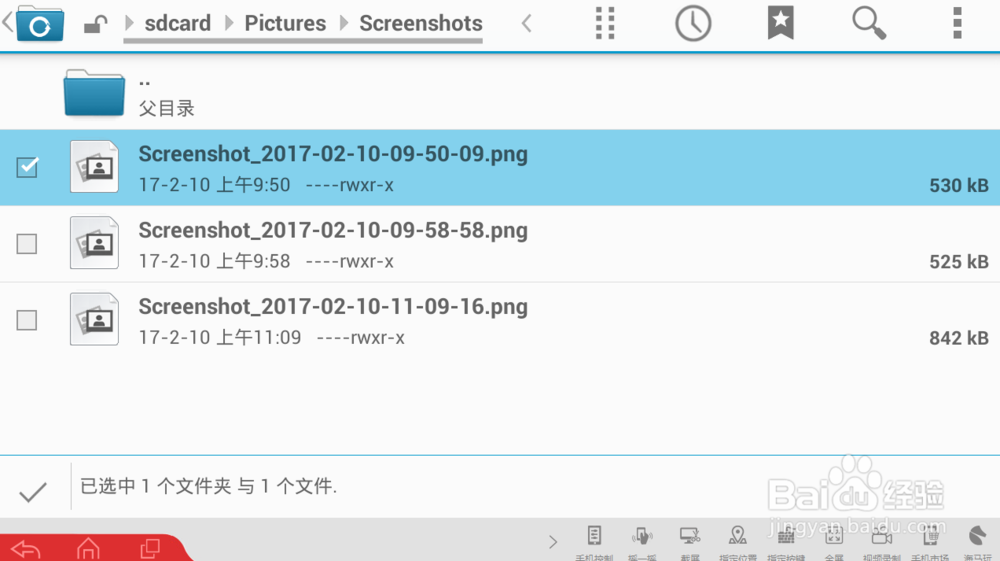The width and height of the screenshot is (1000, 561).
Task: Navigate to sdcard in breadcrumb
Action: pyautogui.click(x=177, y=24)
